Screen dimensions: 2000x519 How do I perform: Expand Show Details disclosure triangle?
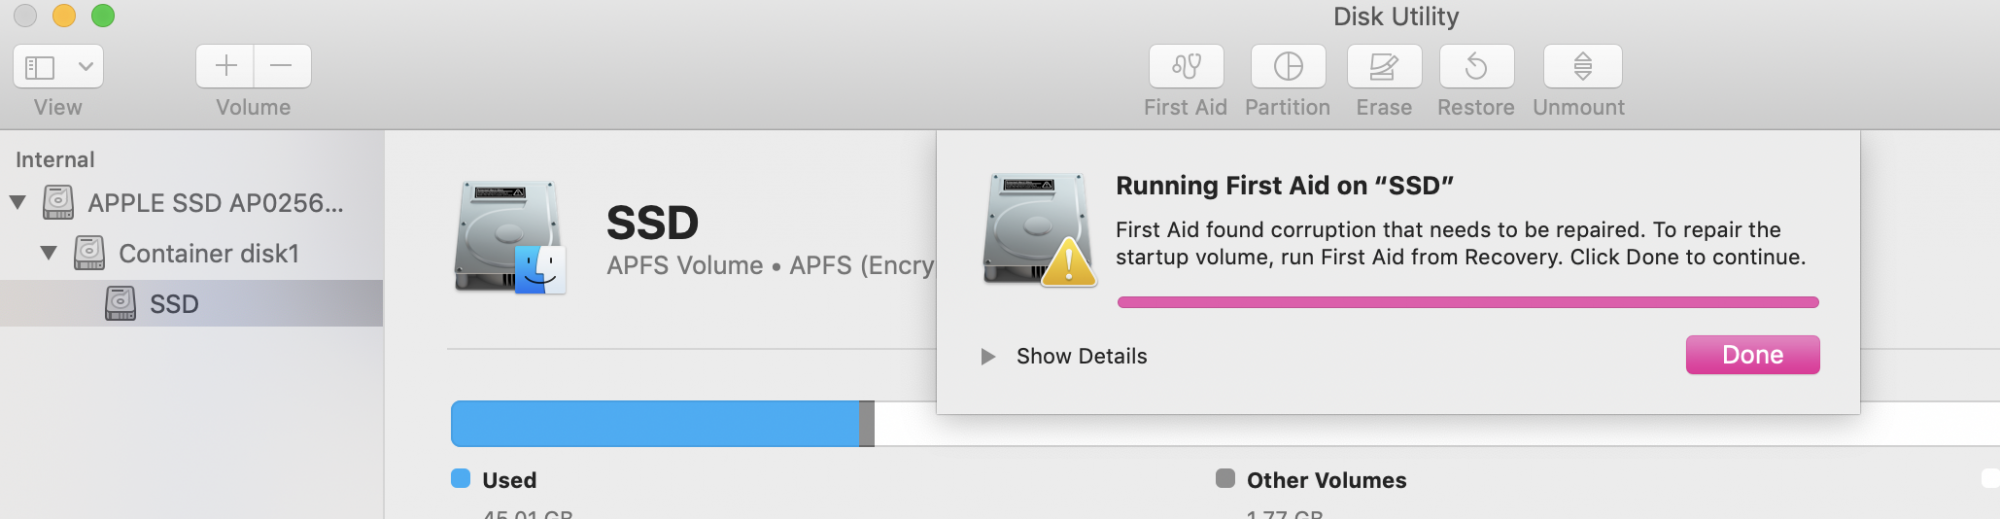(988, 356)
